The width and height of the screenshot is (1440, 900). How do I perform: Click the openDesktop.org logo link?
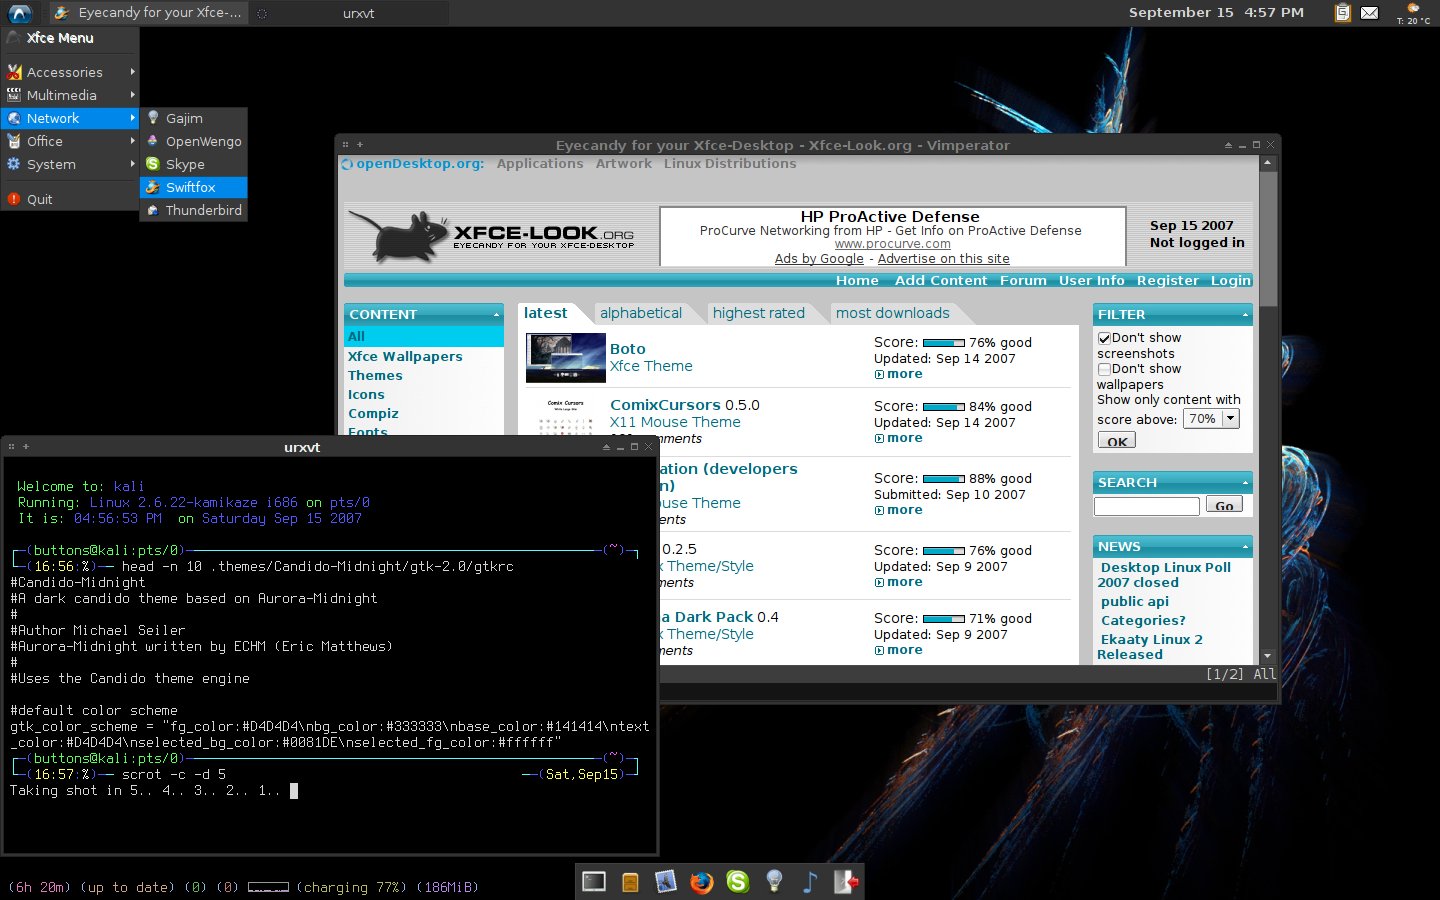[413, 164]
